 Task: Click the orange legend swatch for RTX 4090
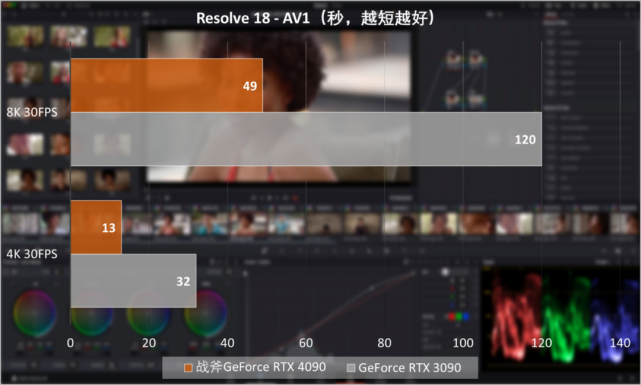click(188, 368)
